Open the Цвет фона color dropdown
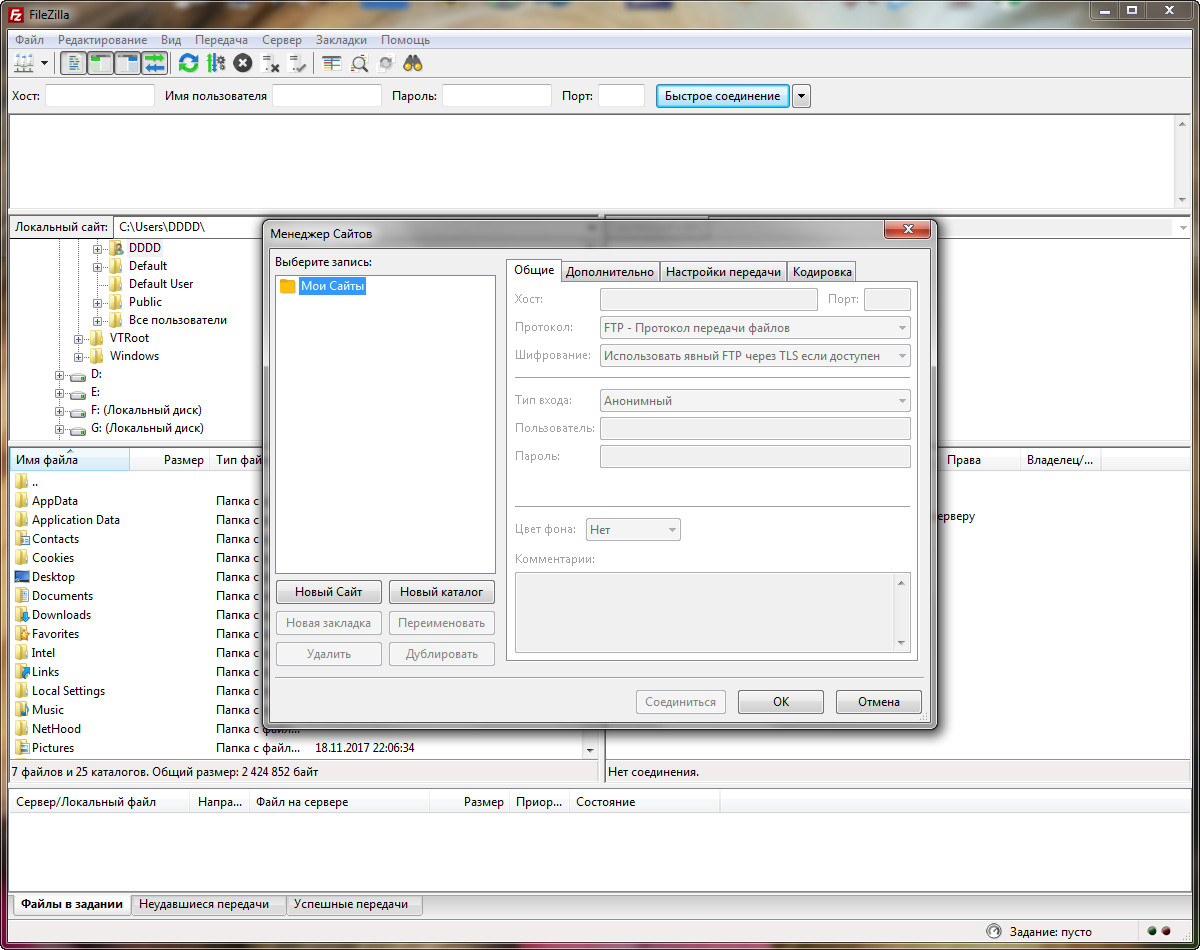The width and height of the screenshot is (1200, 950). [634, 530]
